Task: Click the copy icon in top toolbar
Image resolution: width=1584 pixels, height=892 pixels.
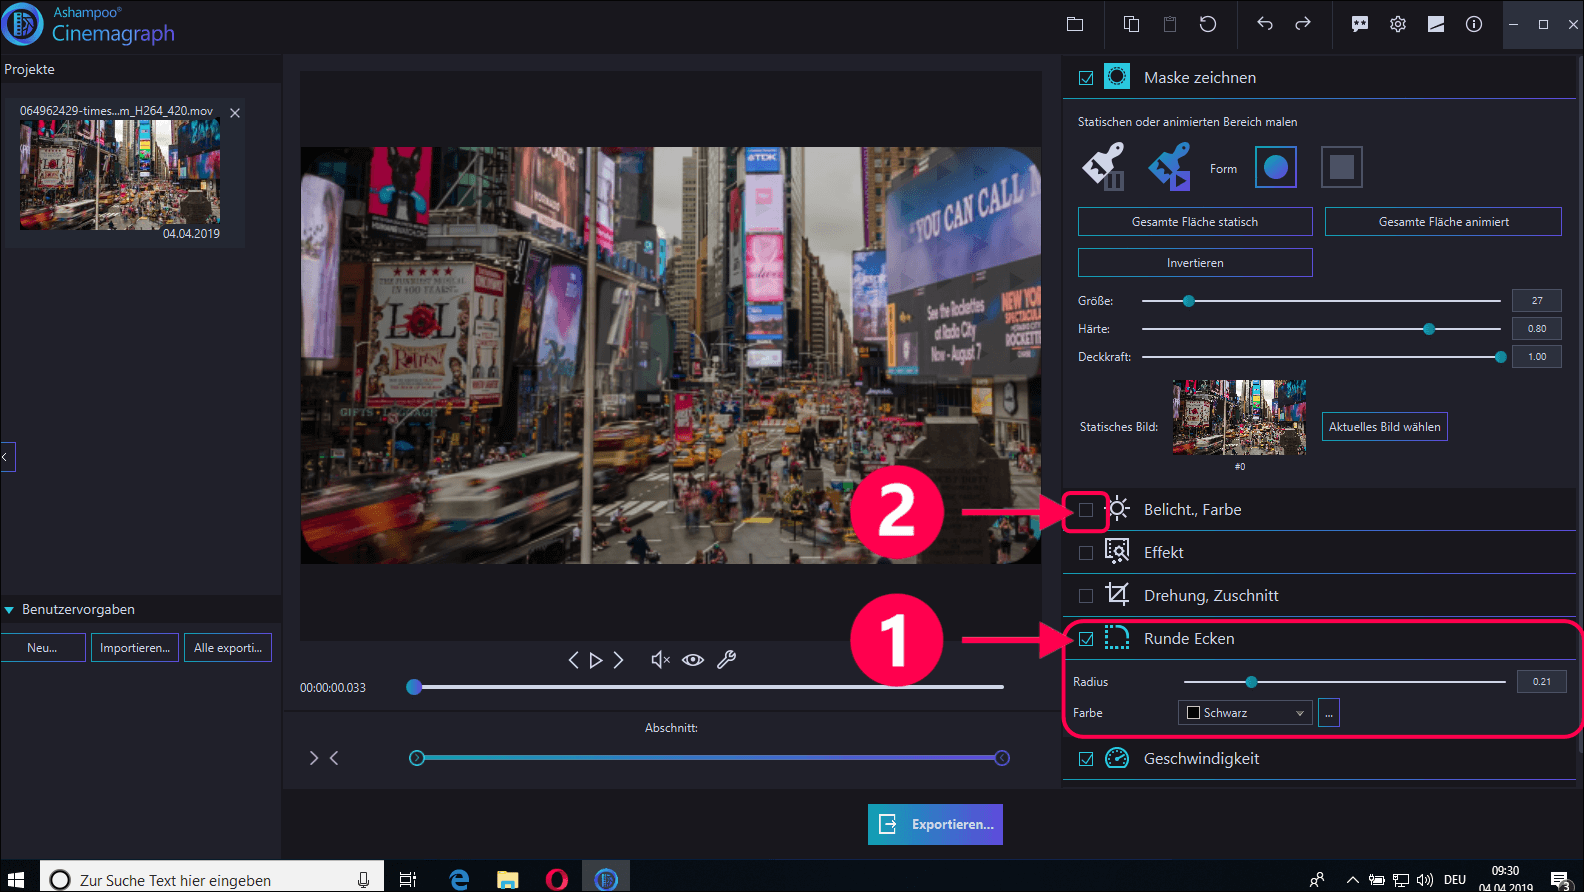Action: tap(1131, 24)
